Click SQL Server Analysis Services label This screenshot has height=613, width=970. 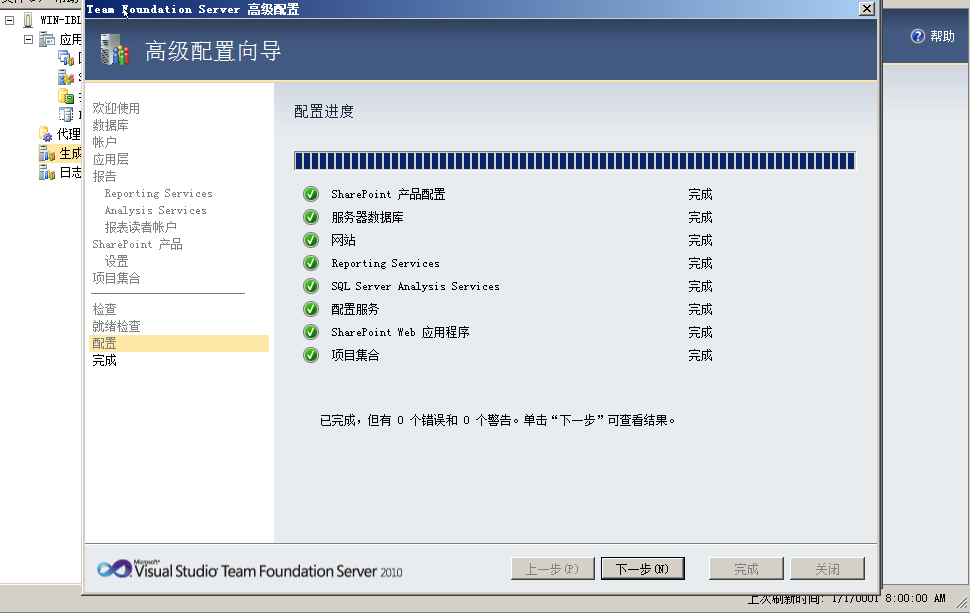[x=415, y=286]
